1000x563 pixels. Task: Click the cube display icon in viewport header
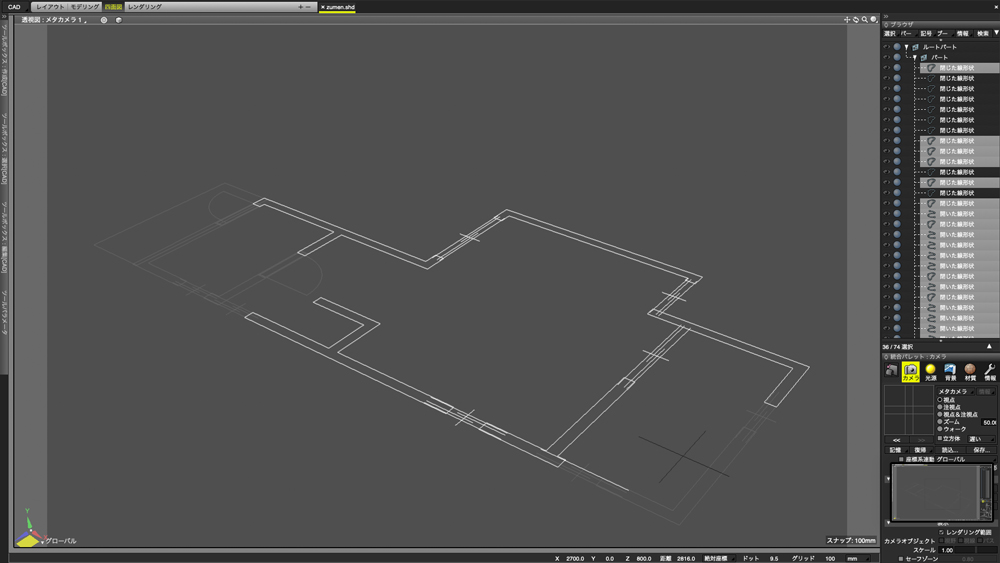point(118,20)
